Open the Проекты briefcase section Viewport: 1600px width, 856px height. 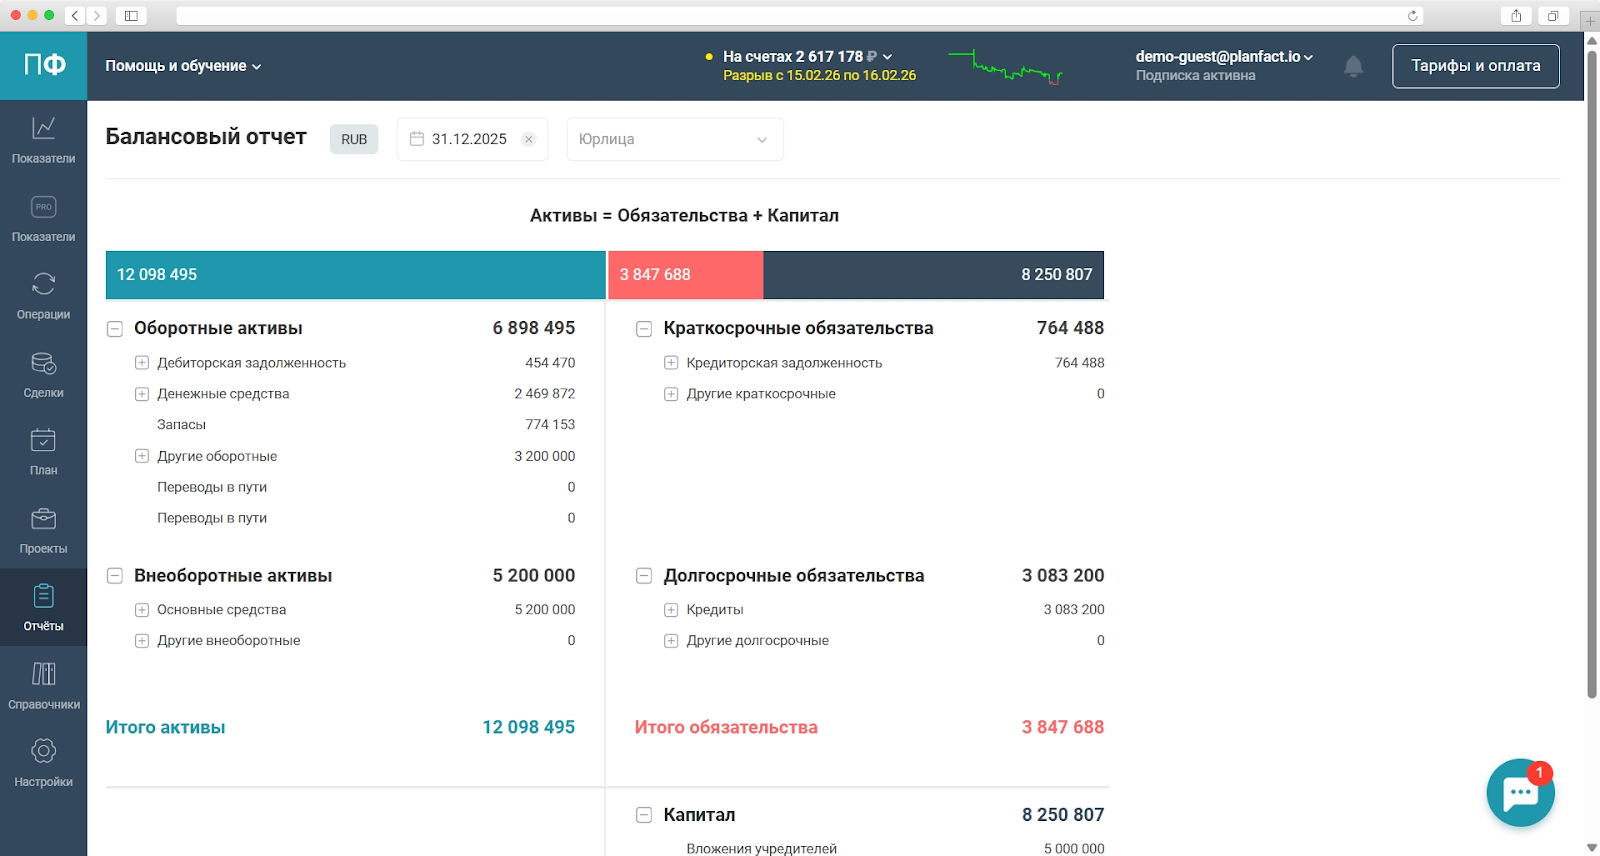[43, 530]
